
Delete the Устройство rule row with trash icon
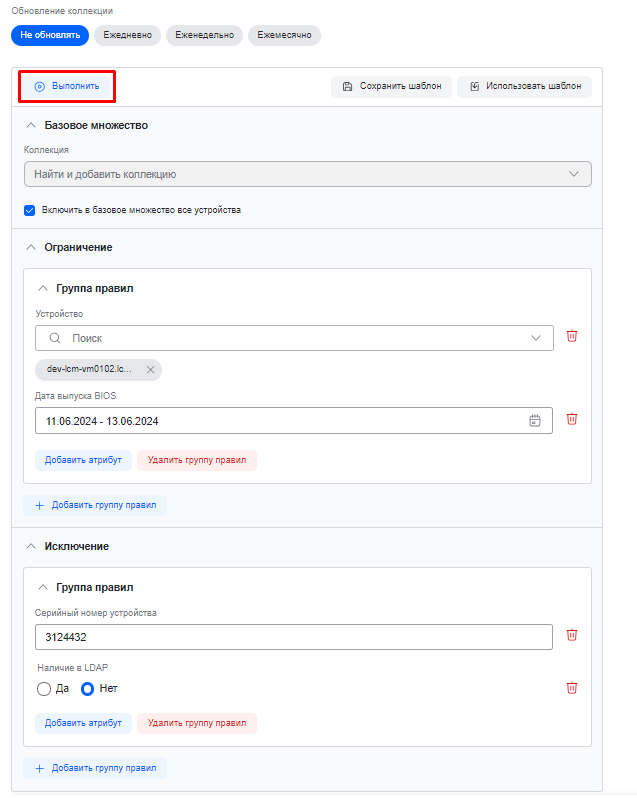[572, 337]
